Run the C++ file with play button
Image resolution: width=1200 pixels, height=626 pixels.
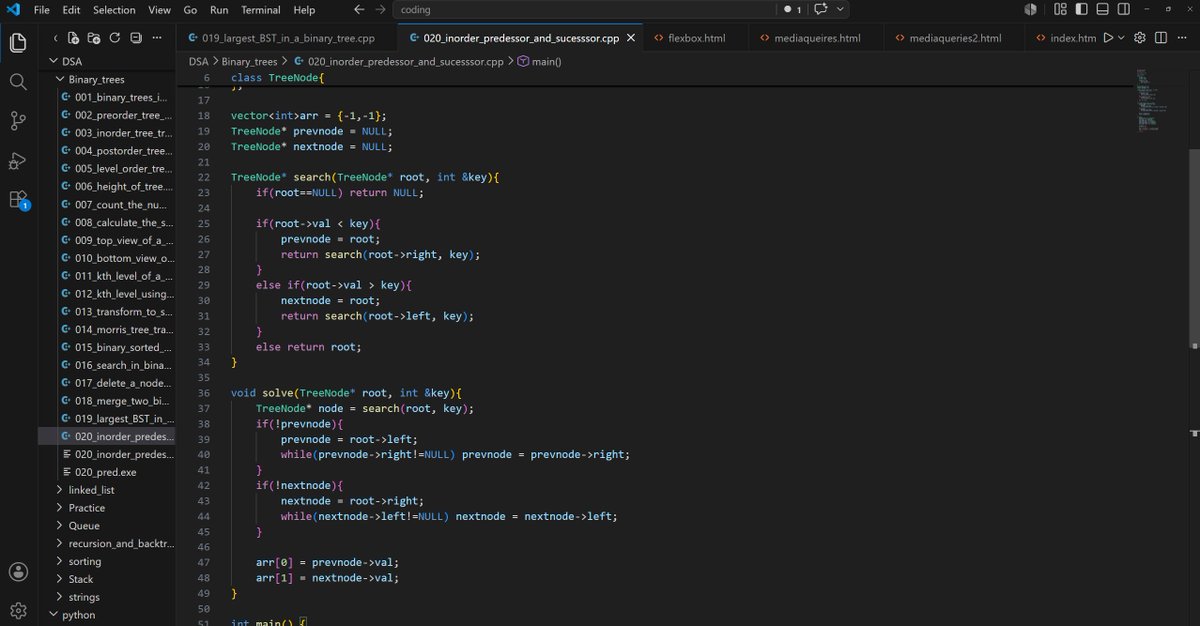(1108, 38)
